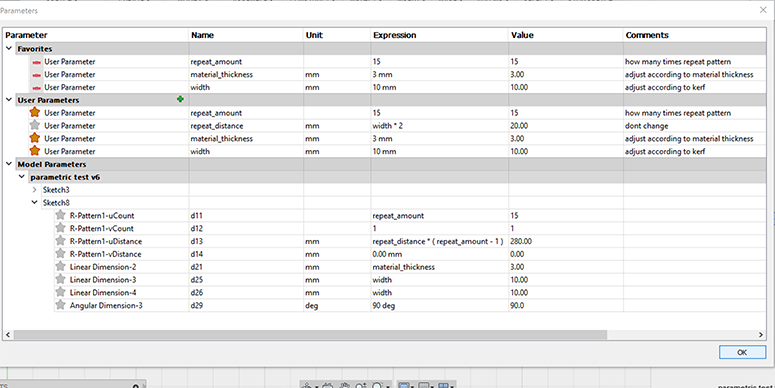Screen dimensions: 775x388
Task: Click the Unit column header
Action: (337, 35)
